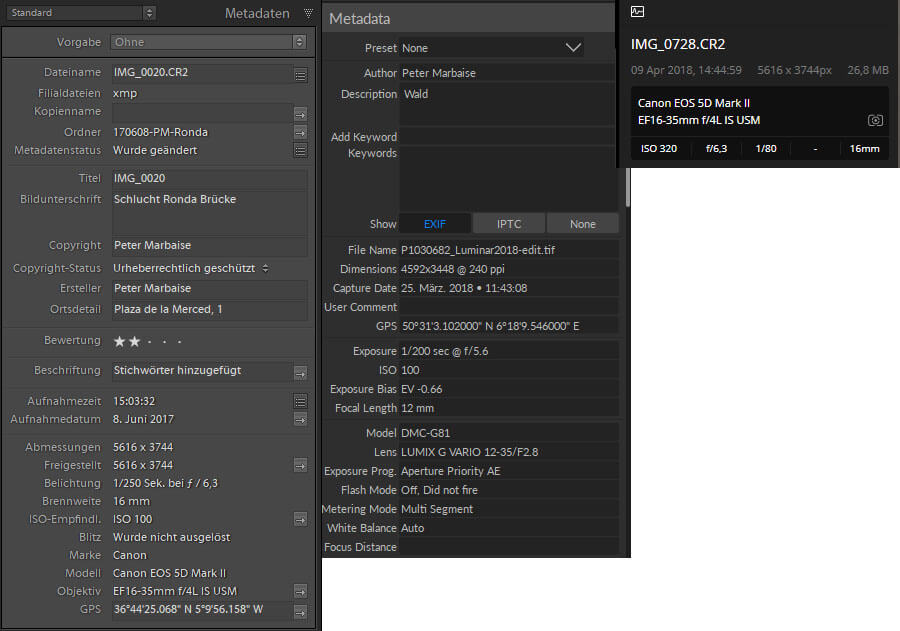The width and height of the screenshot is (900, 631).
Task: Click the Dimensions value 4592x3448 @ 240 ppi
Action: [x=452, y=269]
